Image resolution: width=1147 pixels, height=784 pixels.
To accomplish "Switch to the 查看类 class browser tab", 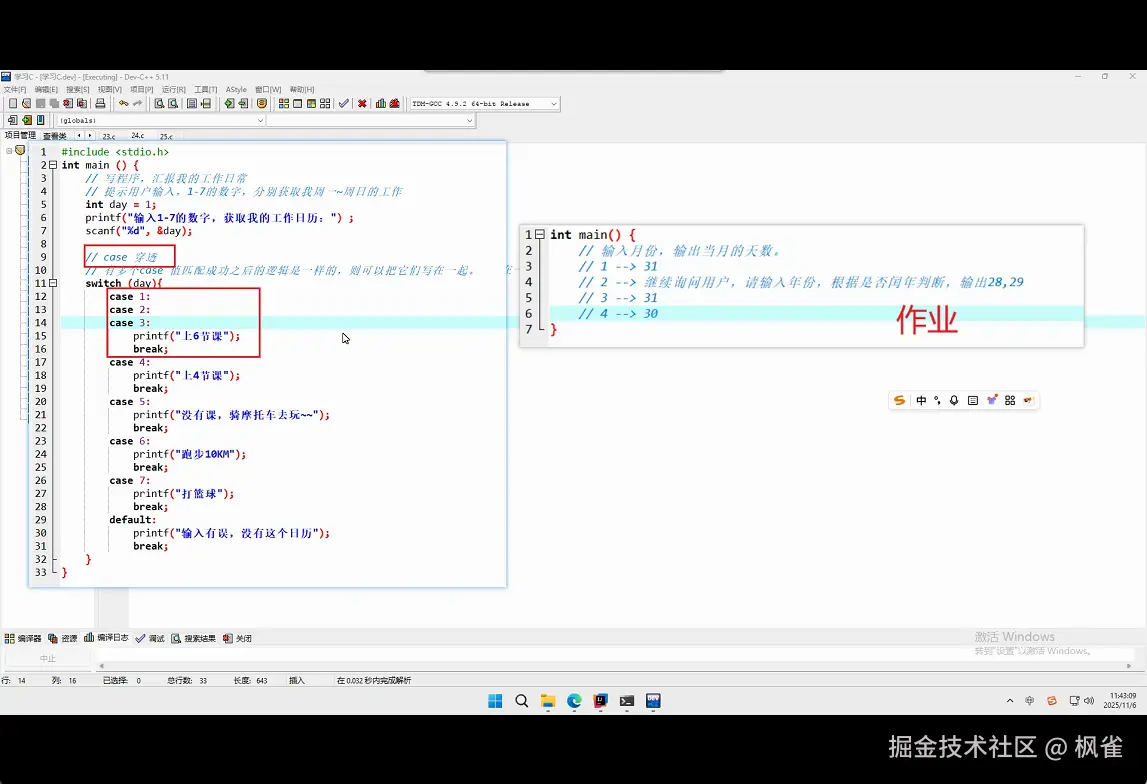I will point(55,136).
